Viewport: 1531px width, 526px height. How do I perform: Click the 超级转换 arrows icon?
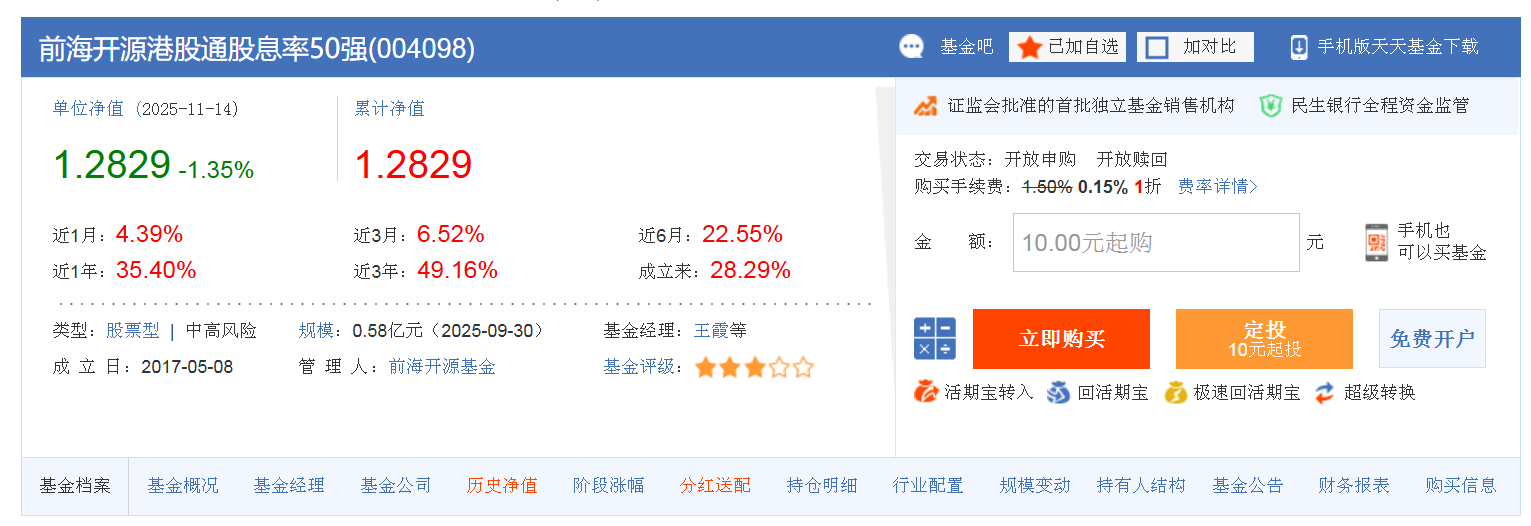[1325, 392]
